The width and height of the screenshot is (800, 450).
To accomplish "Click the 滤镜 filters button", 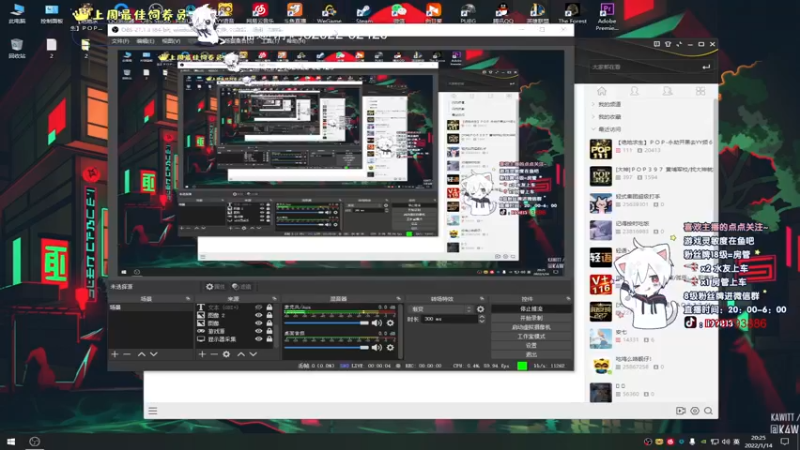I will click(241, 287).
